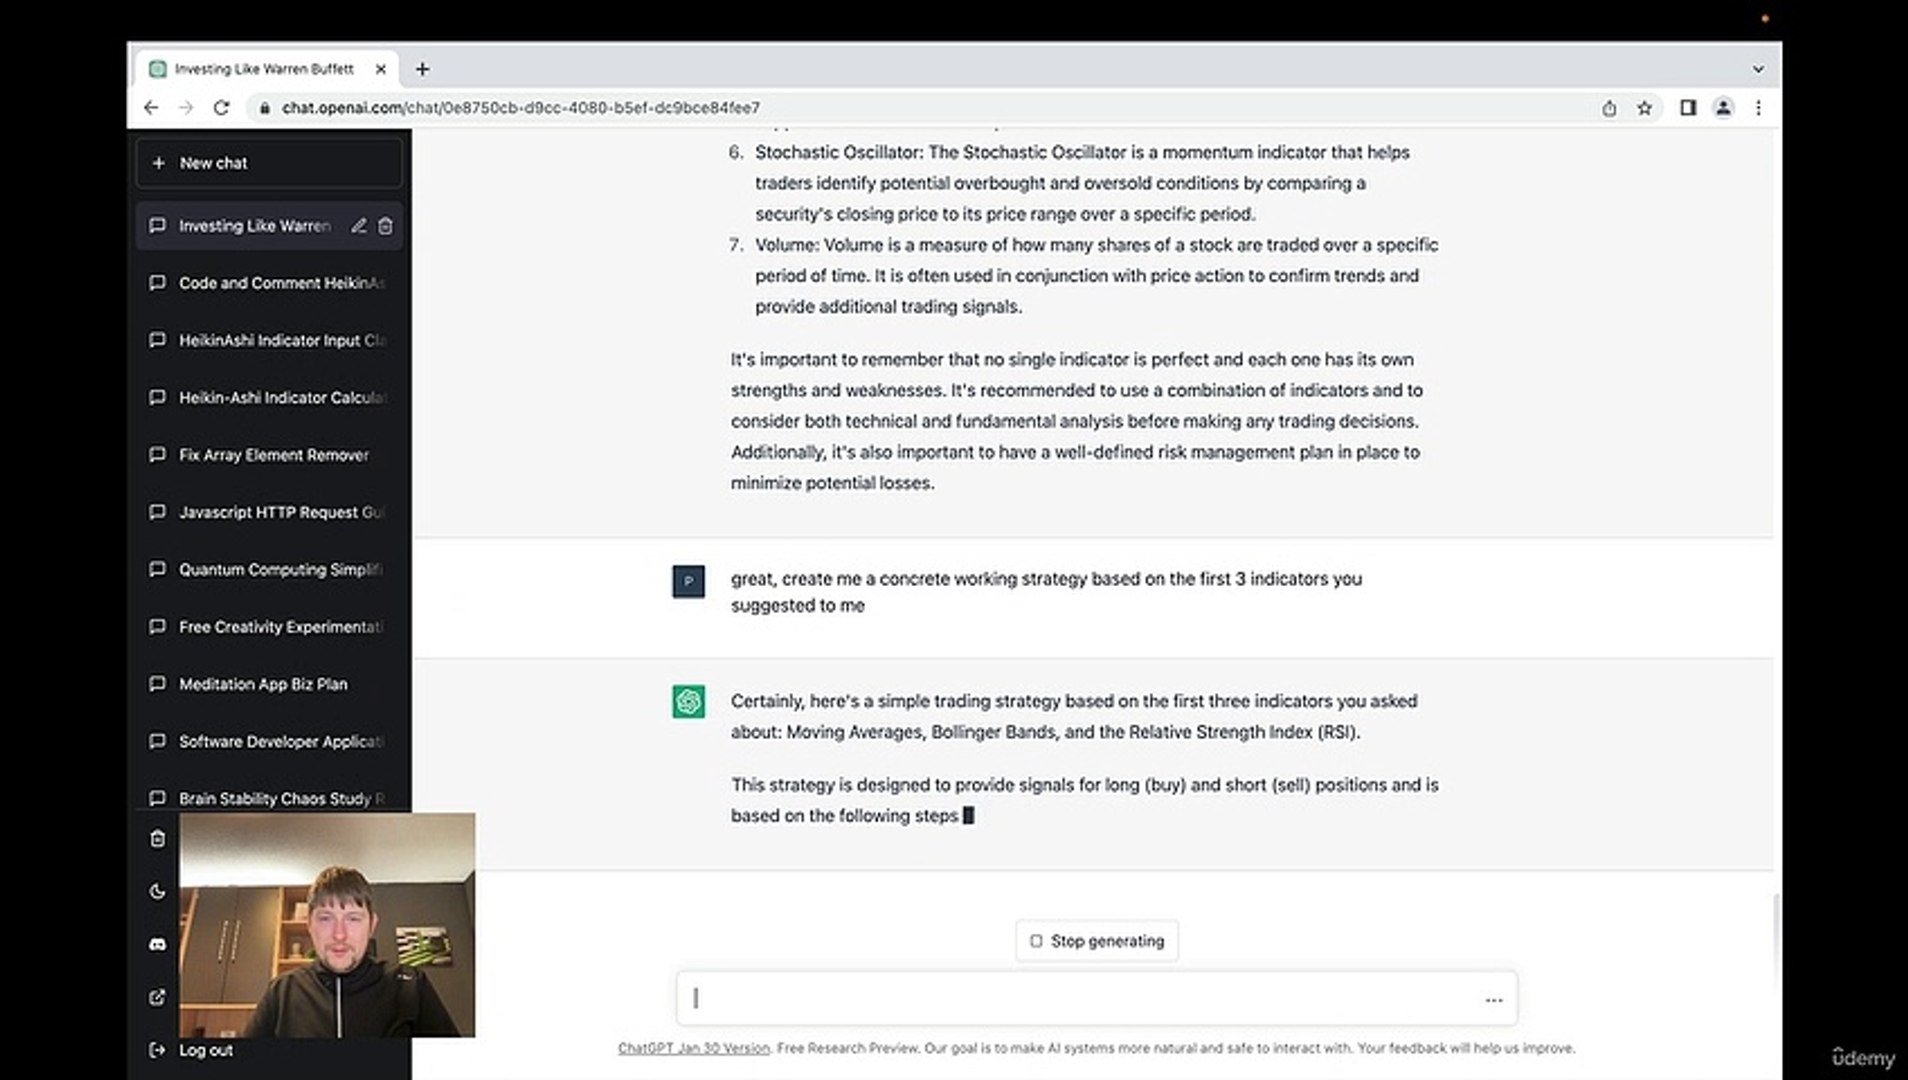Bookmark the page with the star icon
The height and width of the screenshot is (1080, 1908).
[1644, 107]
